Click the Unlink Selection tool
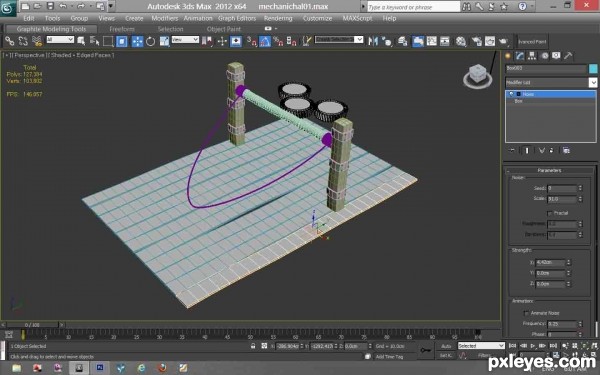Screen dimensions: 600x375 pyautogui.click(x=23, y=41)
